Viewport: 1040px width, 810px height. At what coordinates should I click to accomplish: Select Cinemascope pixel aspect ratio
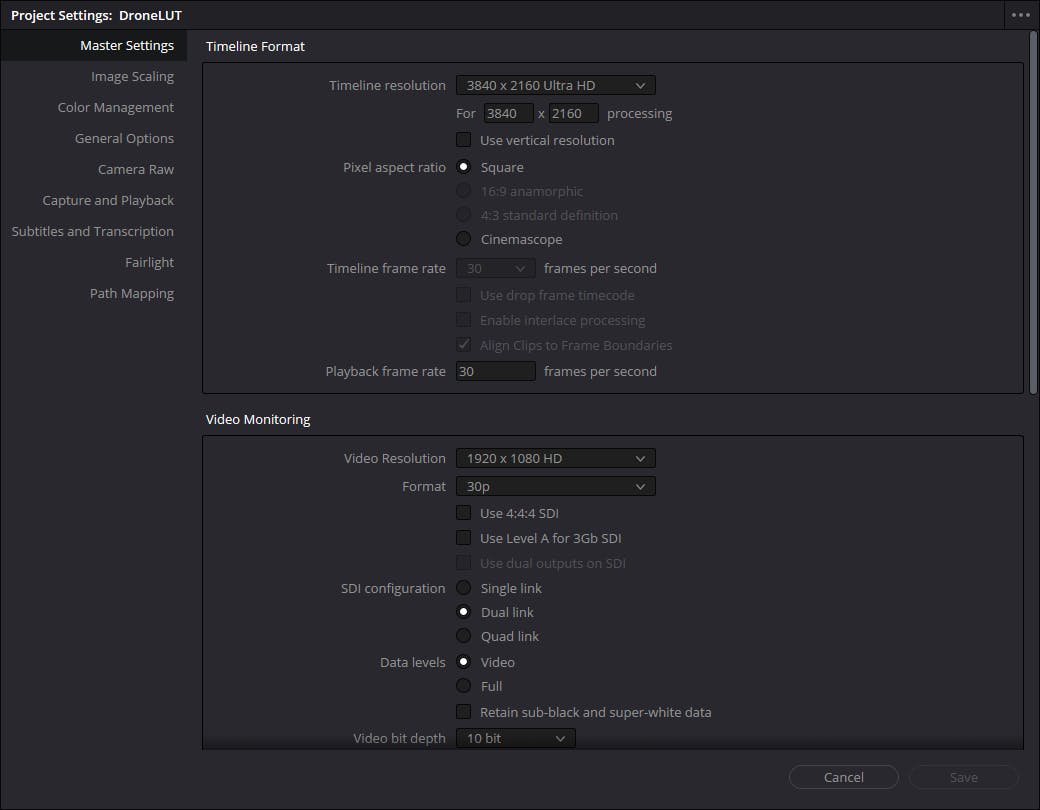(464, 239)
